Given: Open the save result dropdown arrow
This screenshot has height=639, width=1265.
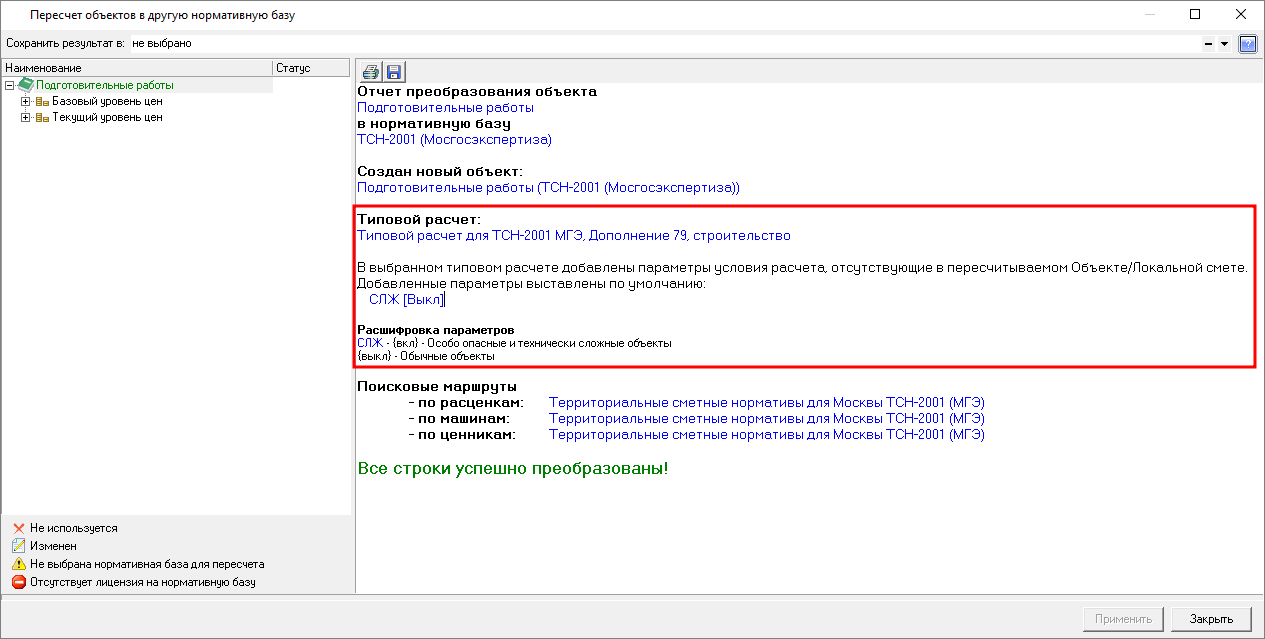Looking at the screenshot, I should (x=1224, y=44).
